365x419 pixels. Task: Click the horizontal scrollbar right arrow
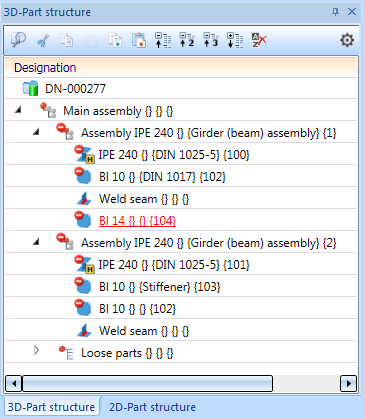click(348, 383)
